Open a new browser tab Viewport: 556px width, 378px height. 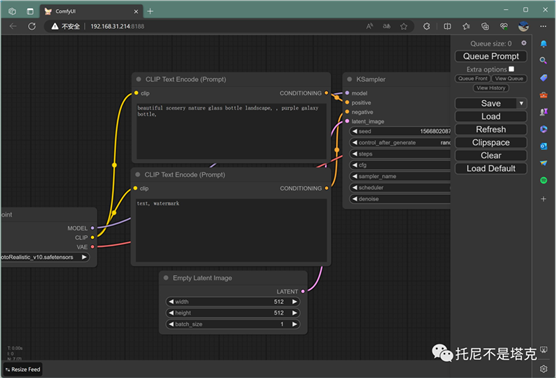(150, 11)
